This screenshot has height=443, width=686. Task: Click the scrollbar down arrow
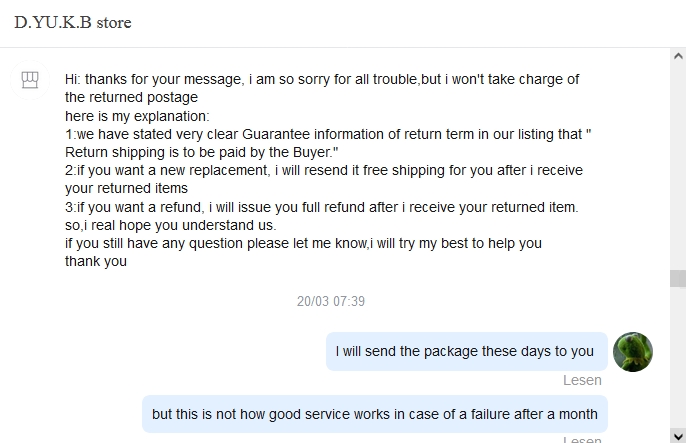(x=678, y=436)
